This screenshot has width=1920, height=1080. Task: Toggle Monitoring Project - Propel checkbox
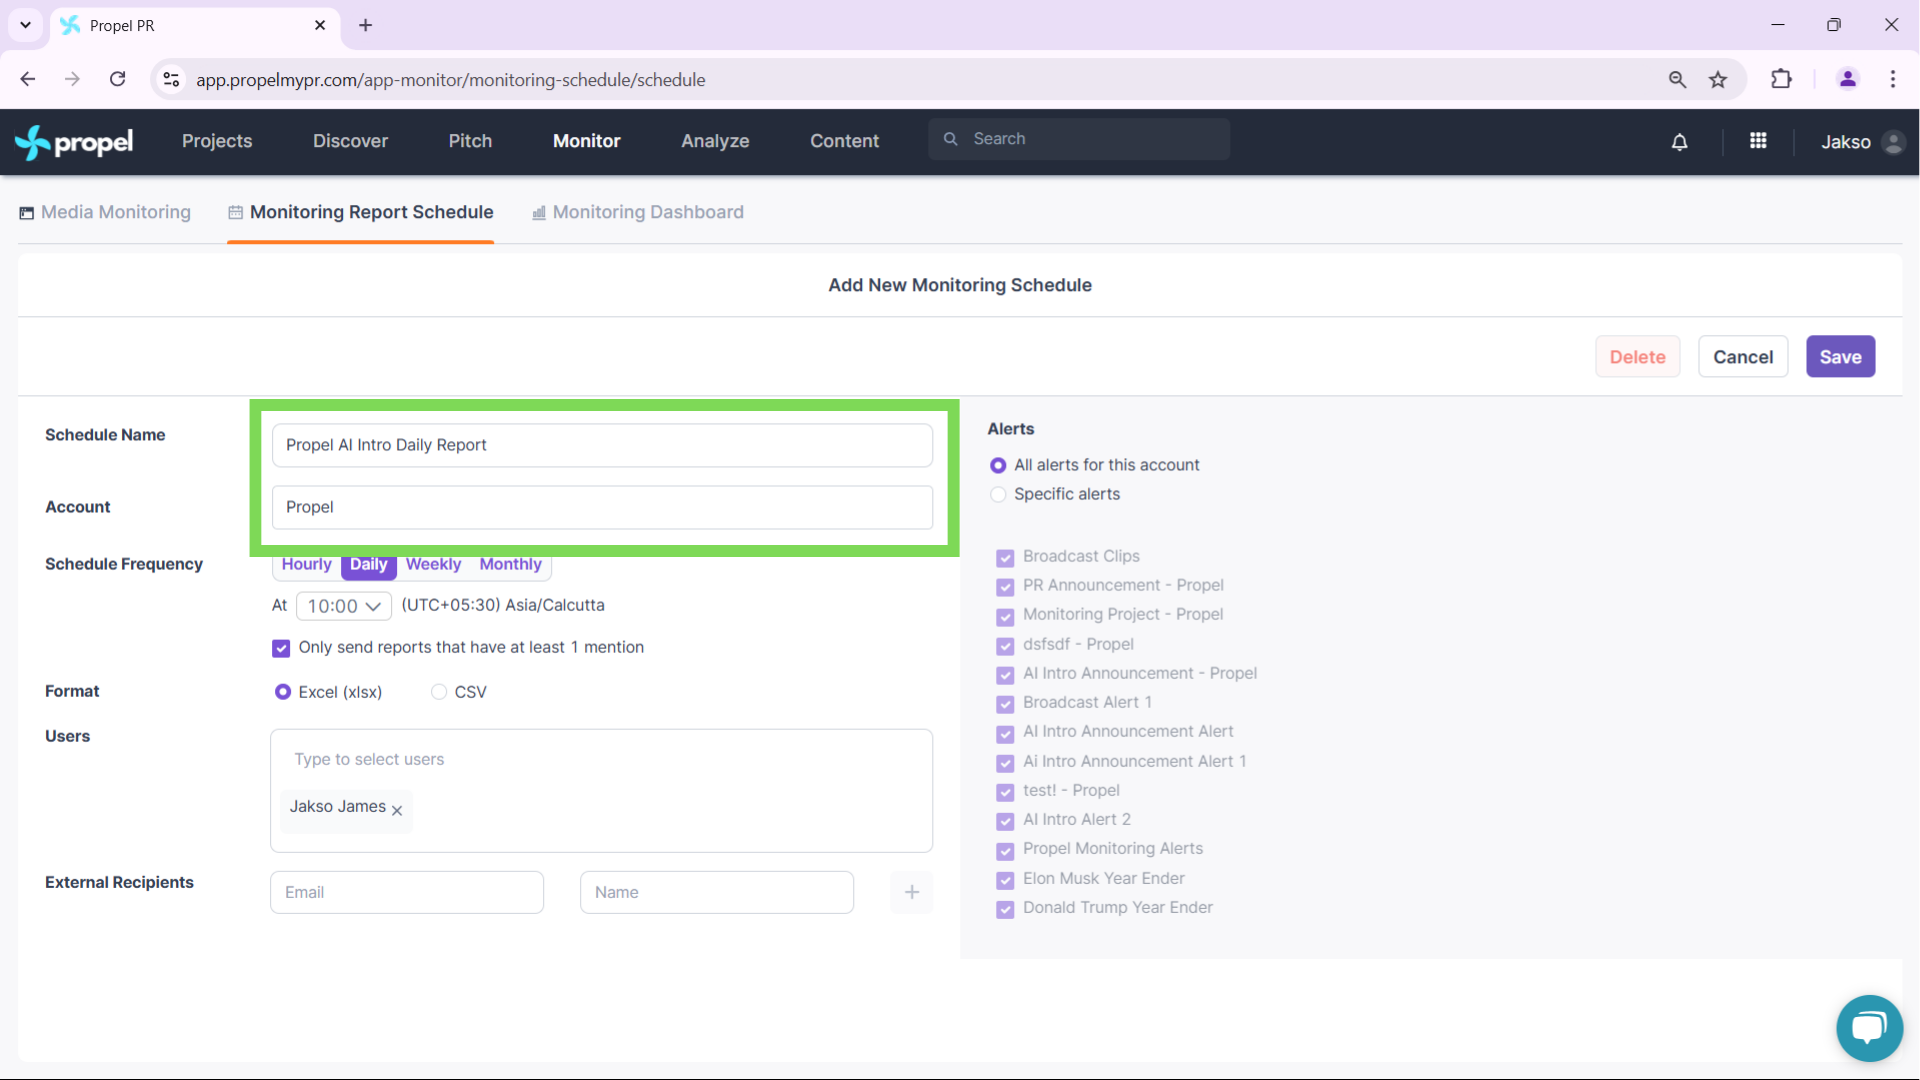coord(1005,616)
